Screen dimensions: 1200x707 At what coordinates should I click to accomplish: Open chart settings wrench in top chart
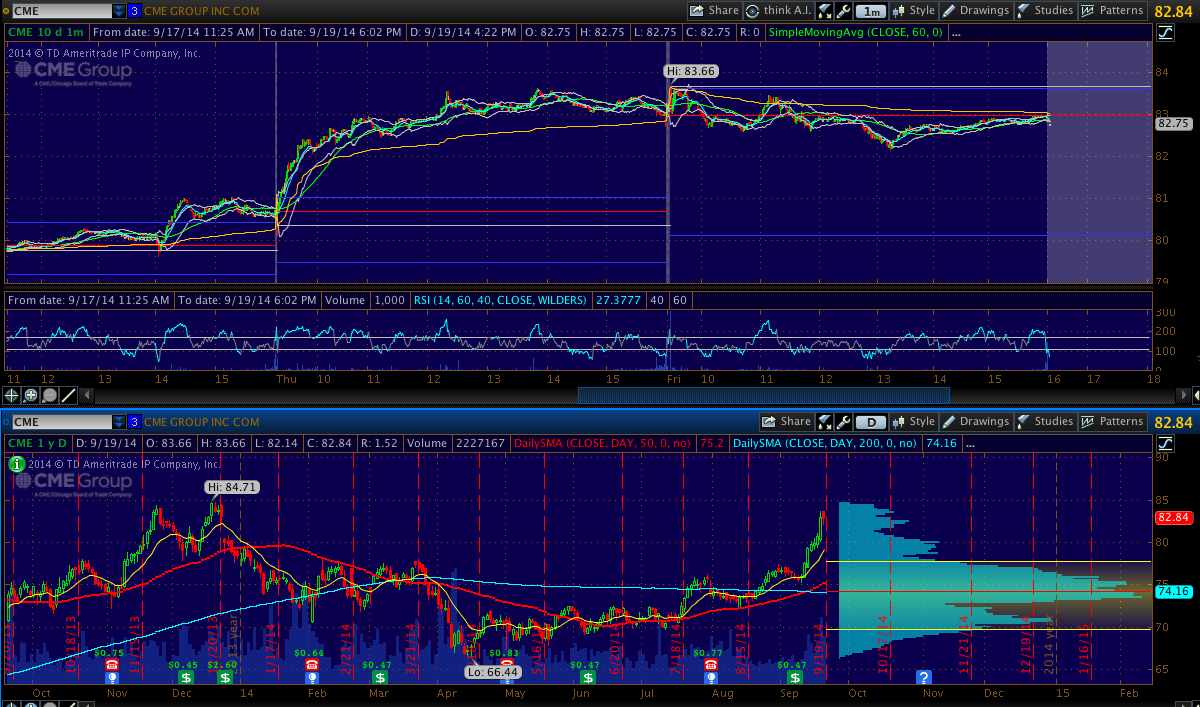(844, 11)
